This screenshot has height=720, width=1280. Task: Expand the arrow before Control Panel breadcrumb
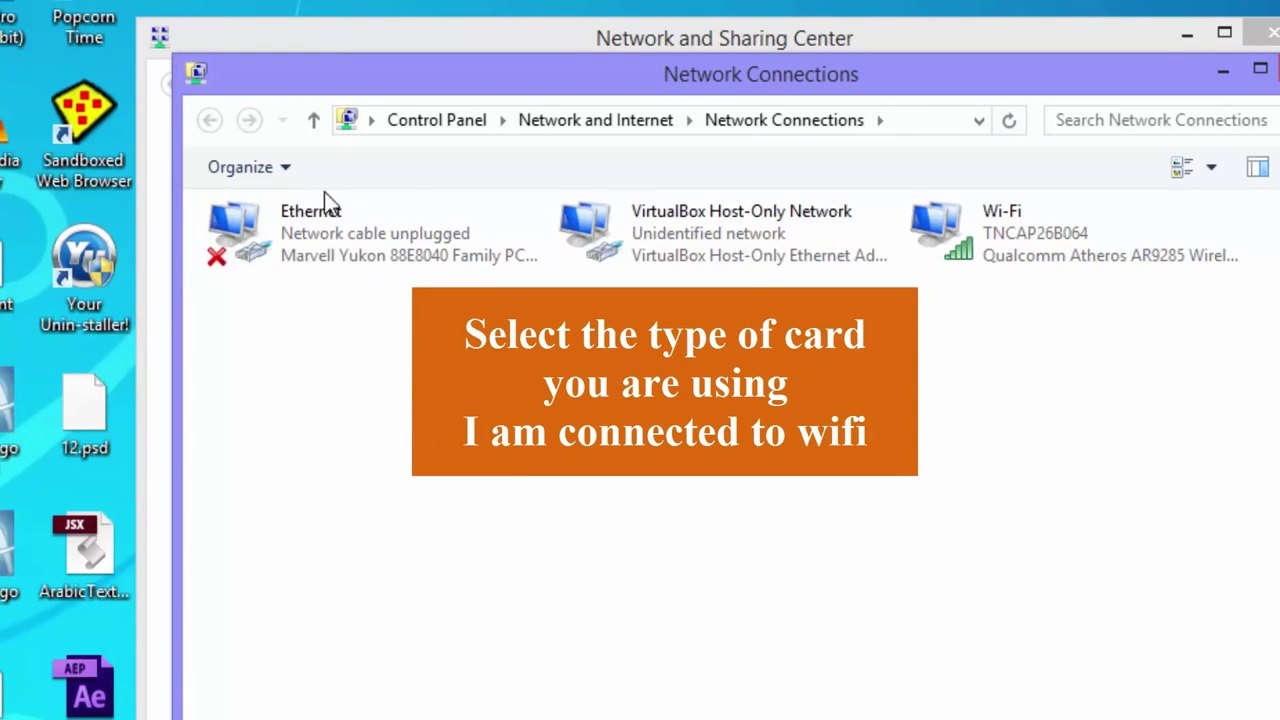click(372, 120)
